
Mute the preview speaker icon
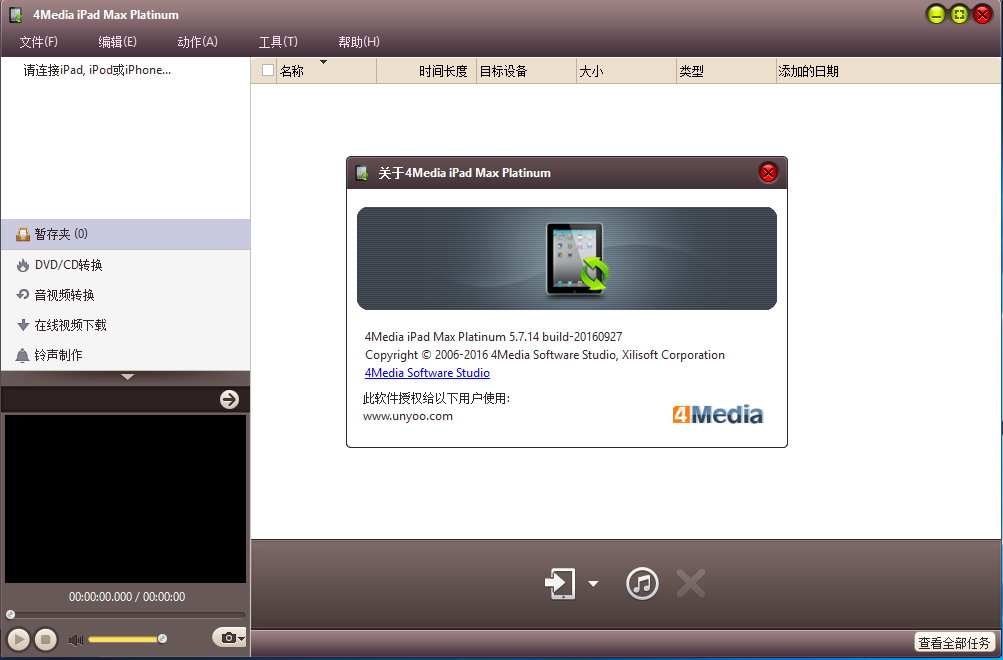click(x=75, y=640)
